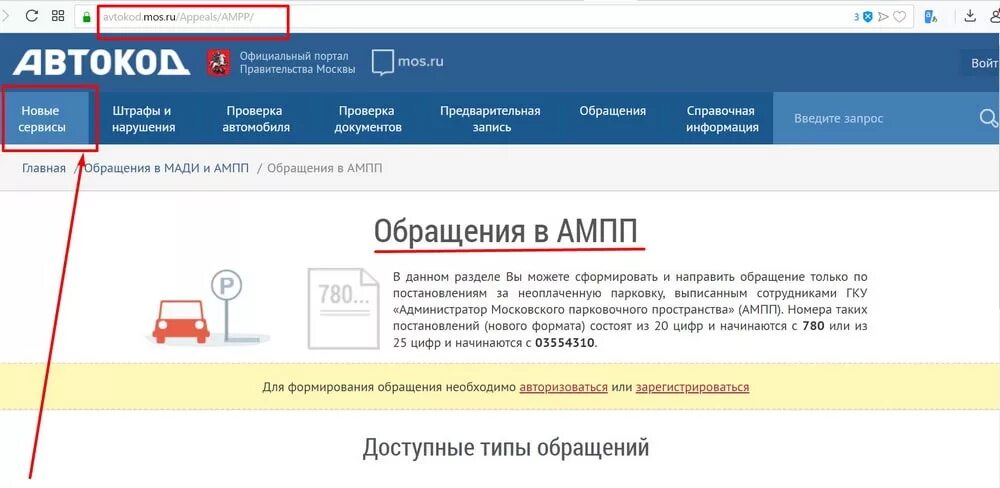
Task: Click the Войти login button
Action: click(x=982, y=63)
